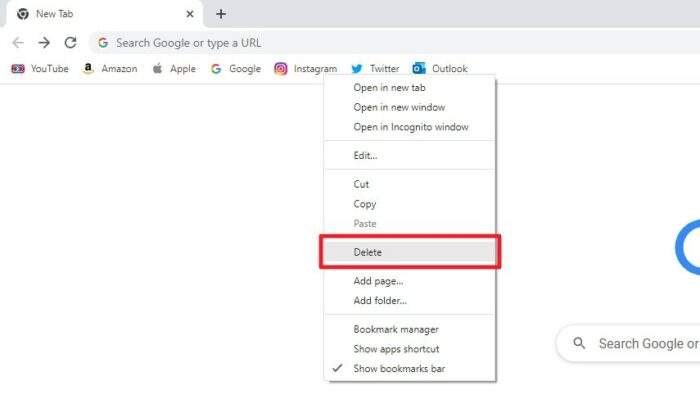
Task: Select Edit... from context menu
Action: pyautogui.click(x=410, y=156)
